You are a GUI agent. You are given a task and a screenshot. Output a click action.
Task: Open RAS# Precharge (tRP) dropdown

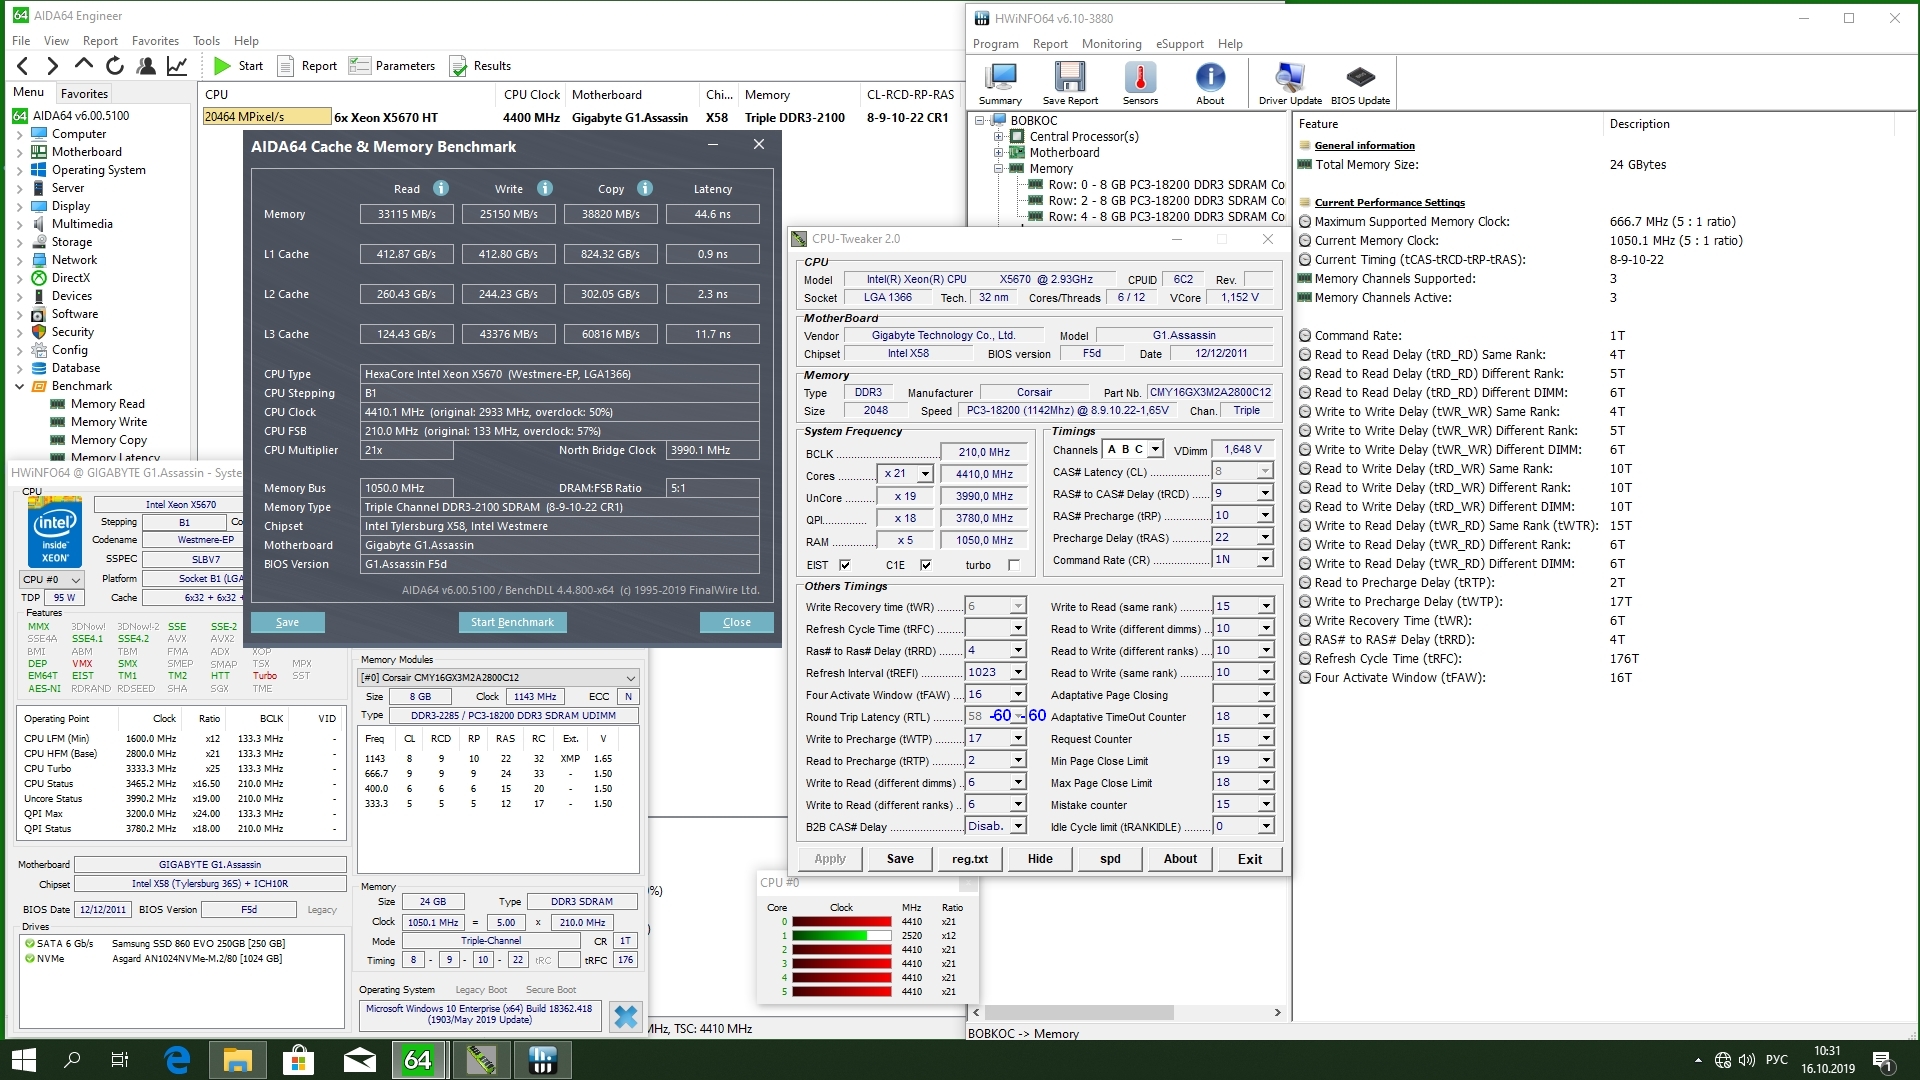point(1265,515)
